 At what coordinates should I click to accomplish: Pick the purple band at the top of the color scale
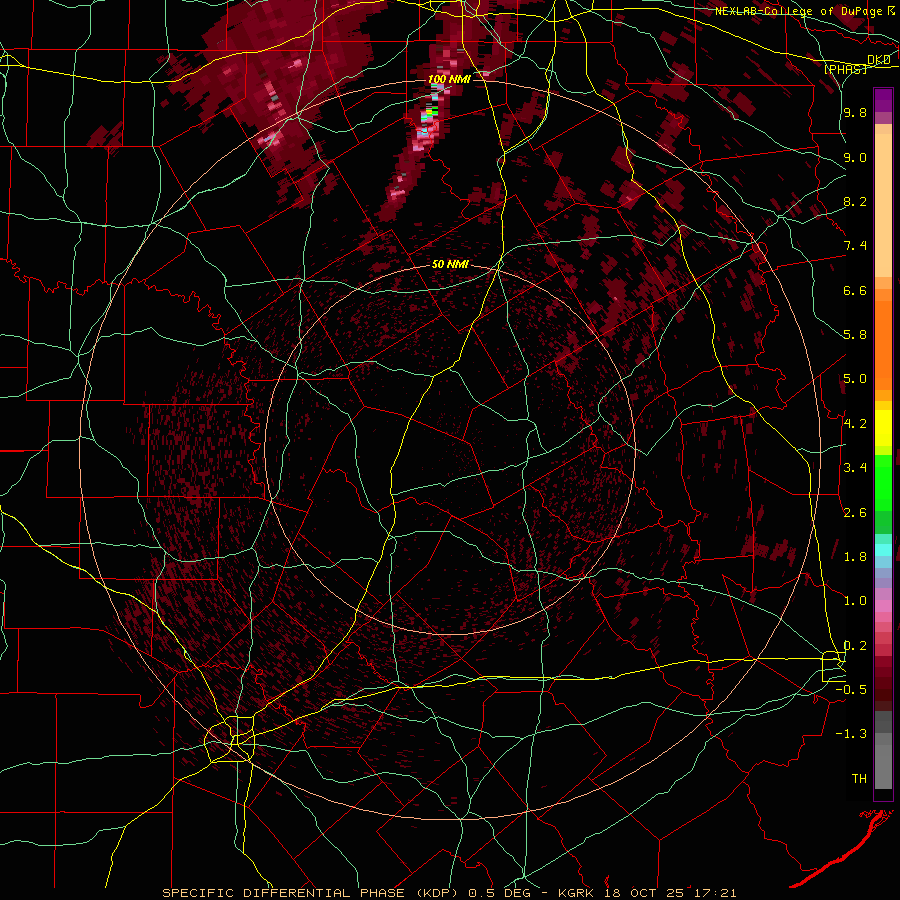pos(883,100)
